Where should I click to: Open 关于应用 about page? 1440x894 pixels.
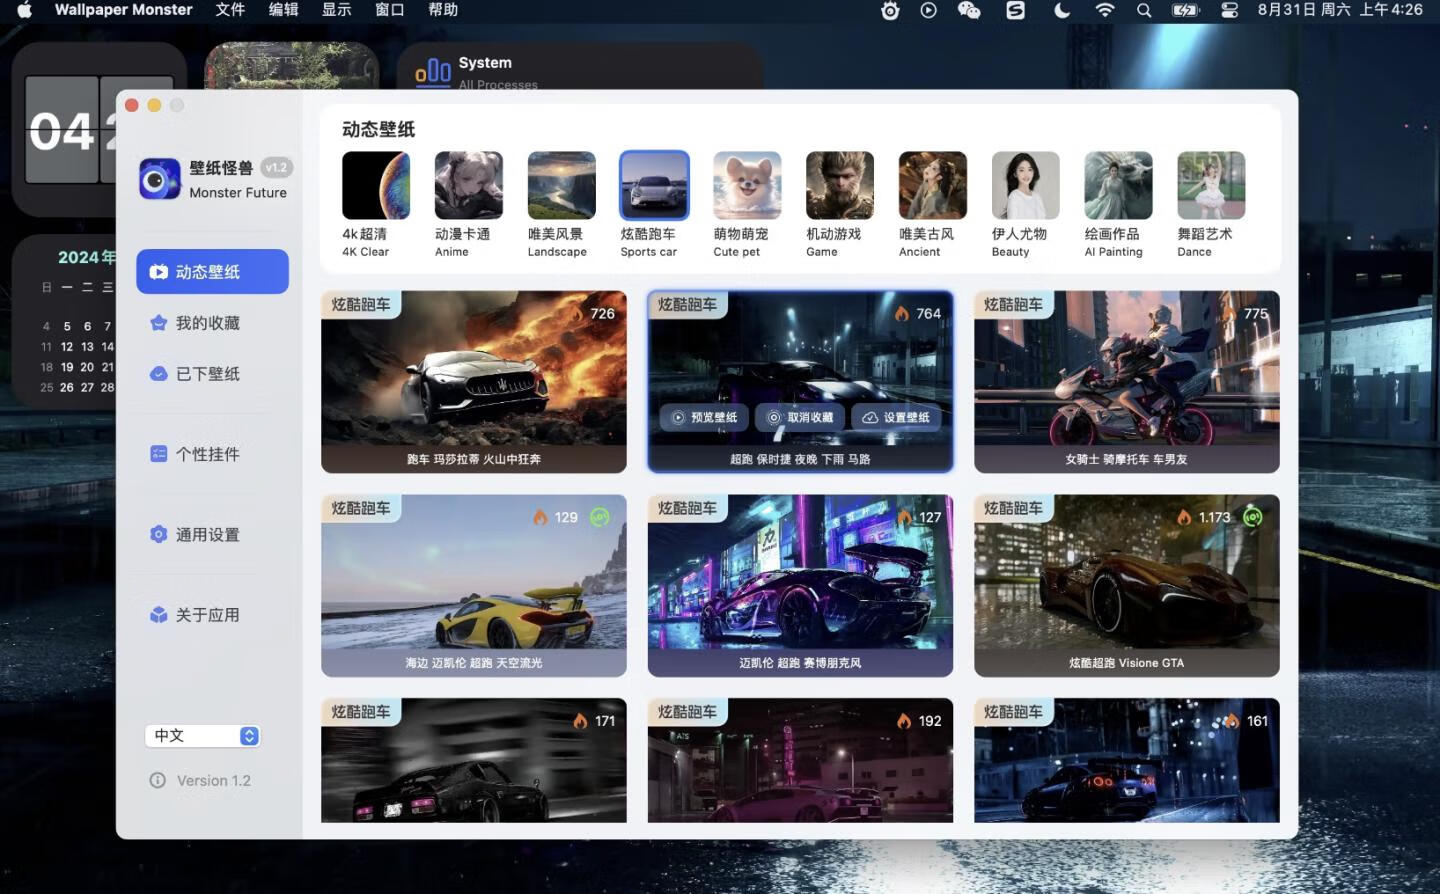click(x=208, y=615)
